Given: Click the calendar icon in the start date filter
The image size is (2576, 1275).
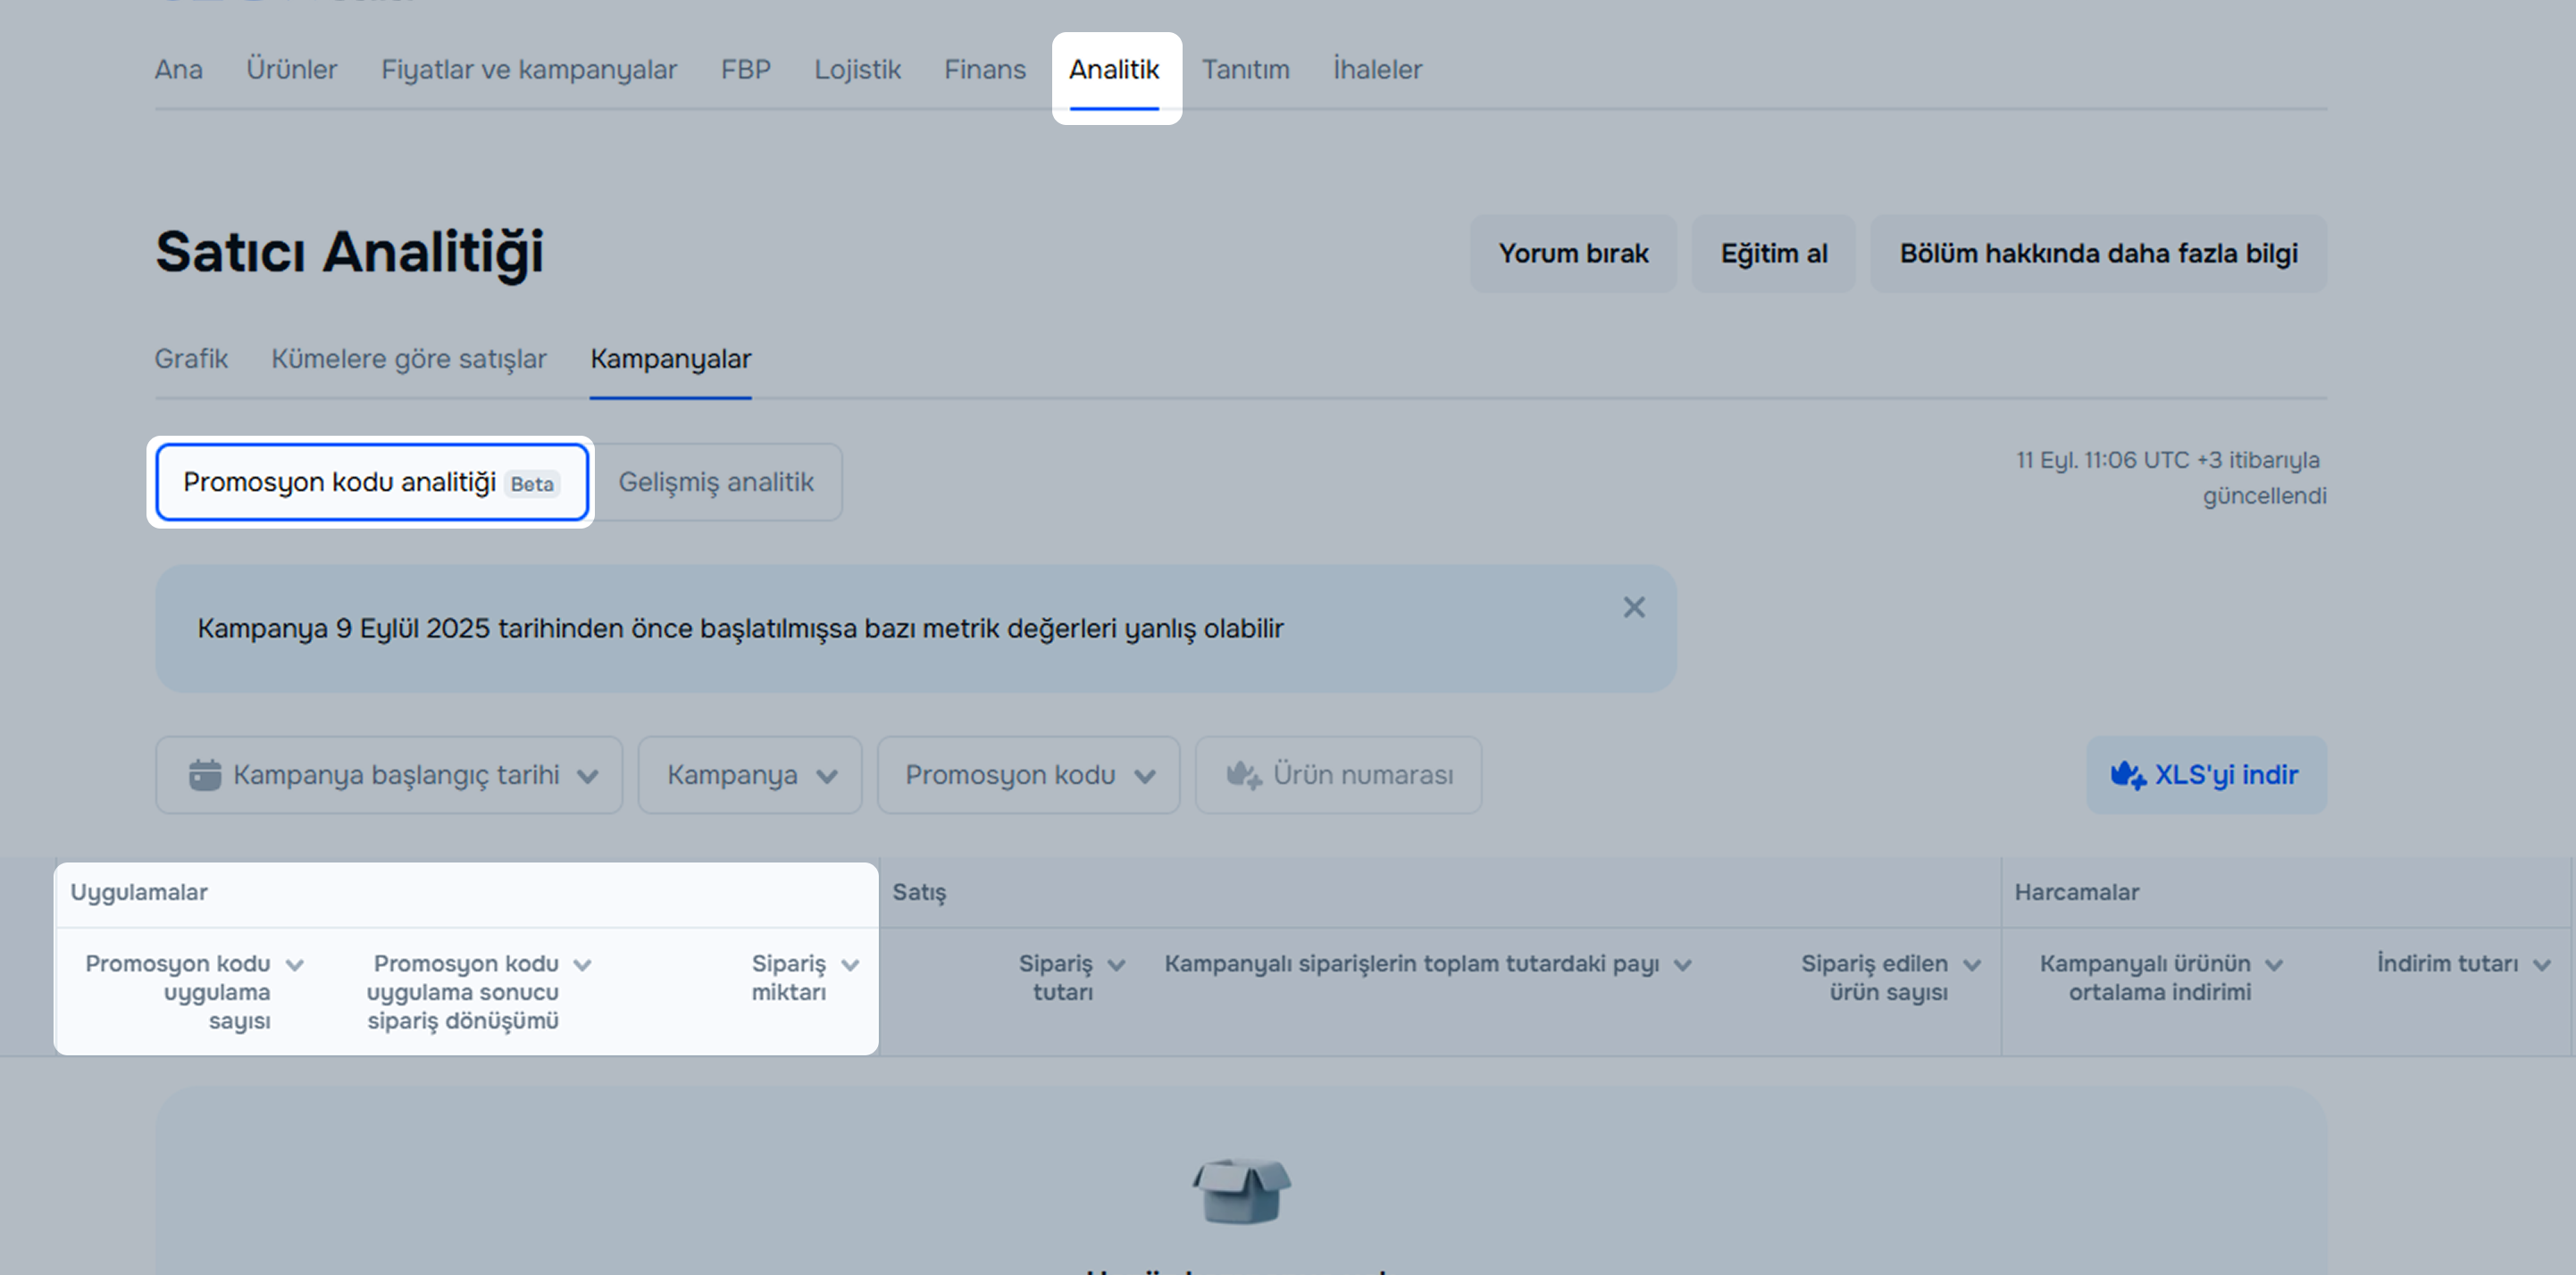Looking at the screenshot, I should click(x=205, y=775).
